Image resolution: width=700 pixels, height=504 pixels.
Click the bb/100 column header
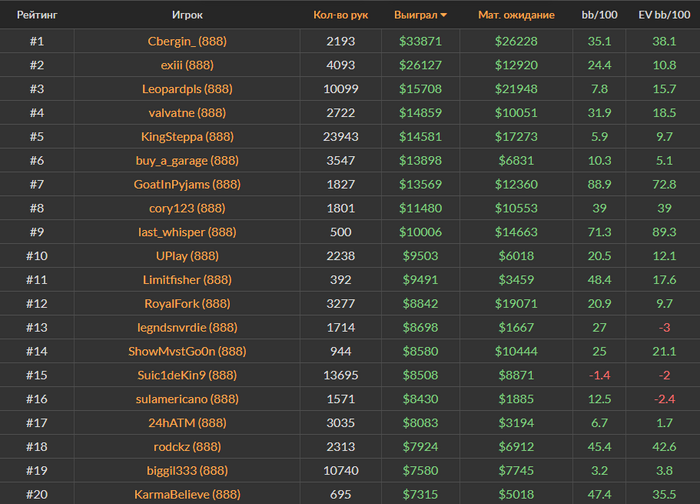(x=600, y=15)
